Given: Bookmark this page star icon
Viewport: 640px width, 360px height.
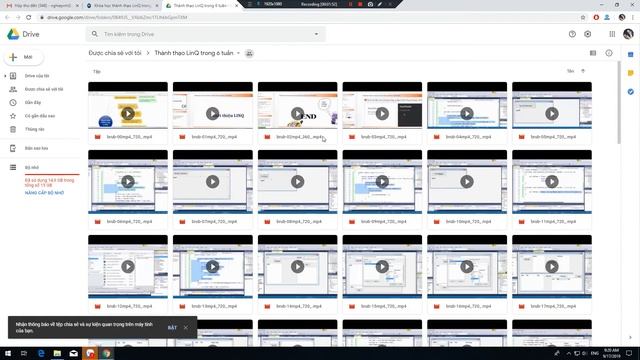Looking at the screenshot, I should pyautogui.click(x=583, y=17).
